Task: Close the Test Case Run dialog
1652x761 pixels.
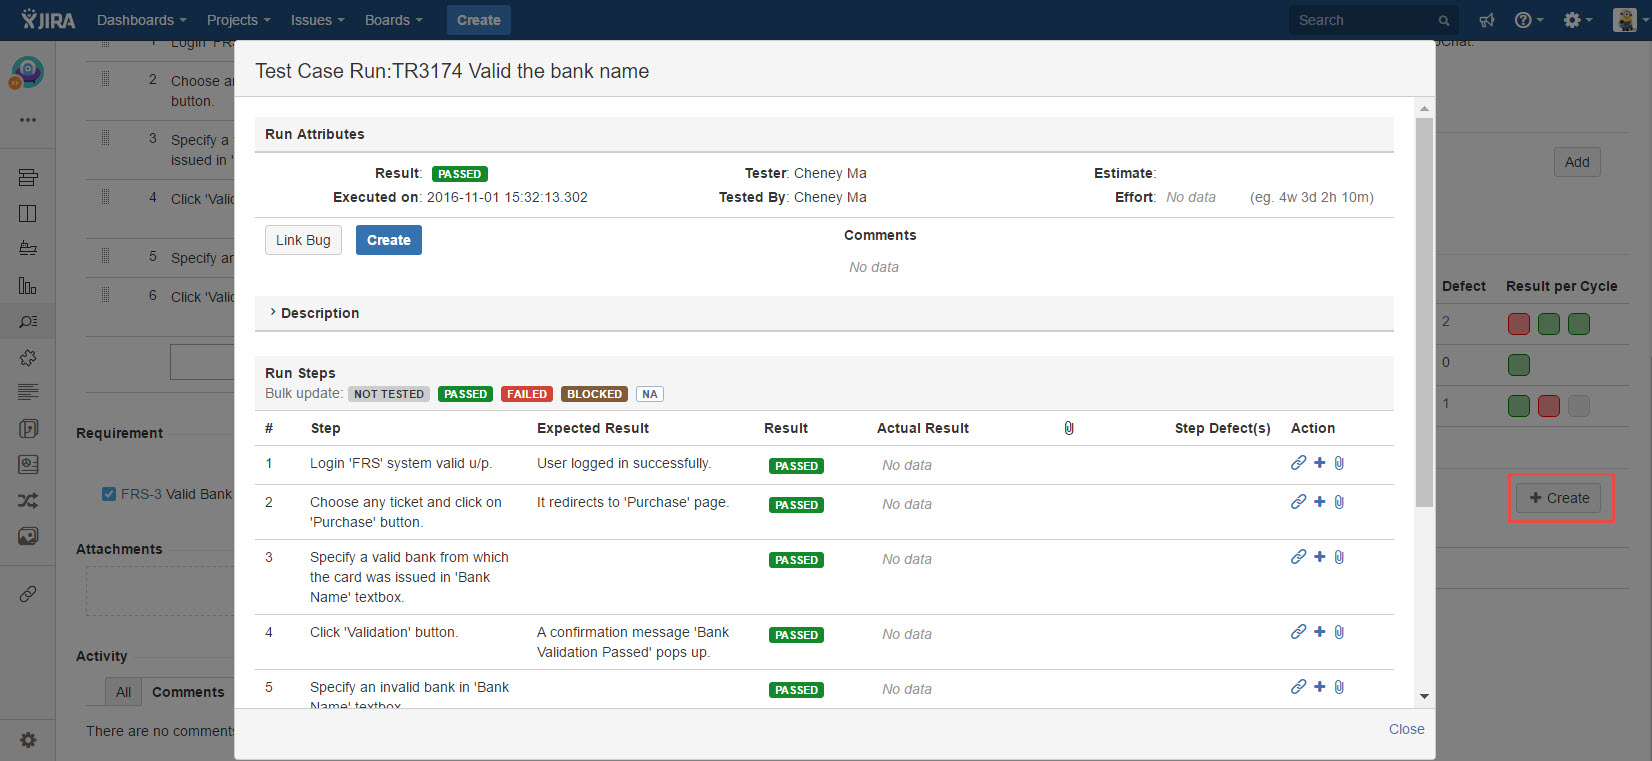Action: coord(1406,729)
